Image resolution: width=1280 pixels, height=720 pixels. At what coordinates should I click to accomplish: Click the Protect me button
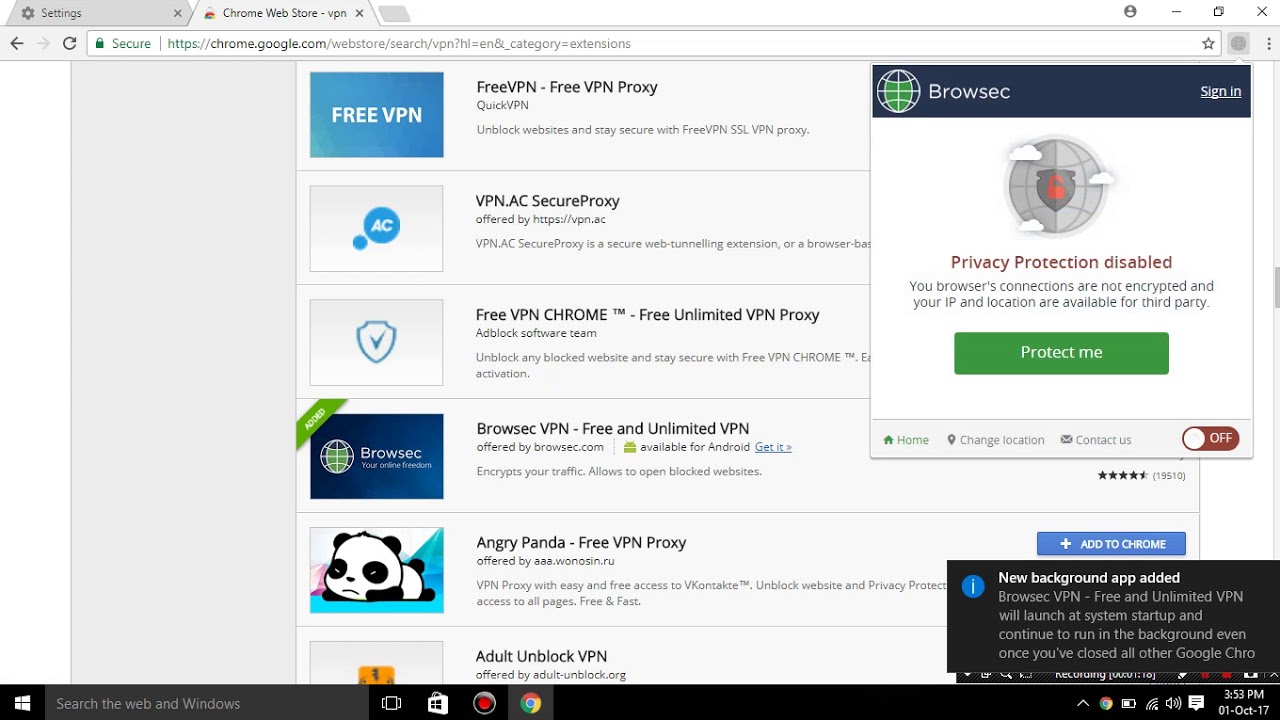(1061, 353)
